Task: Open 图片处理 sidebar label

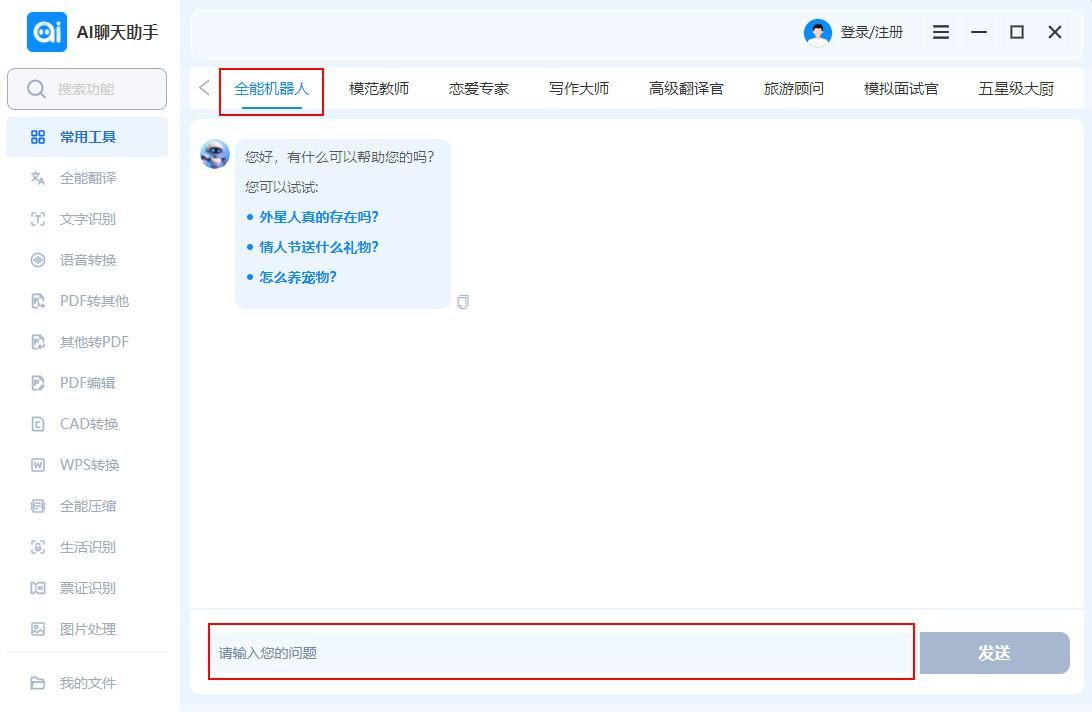Action: pos(88,630)
